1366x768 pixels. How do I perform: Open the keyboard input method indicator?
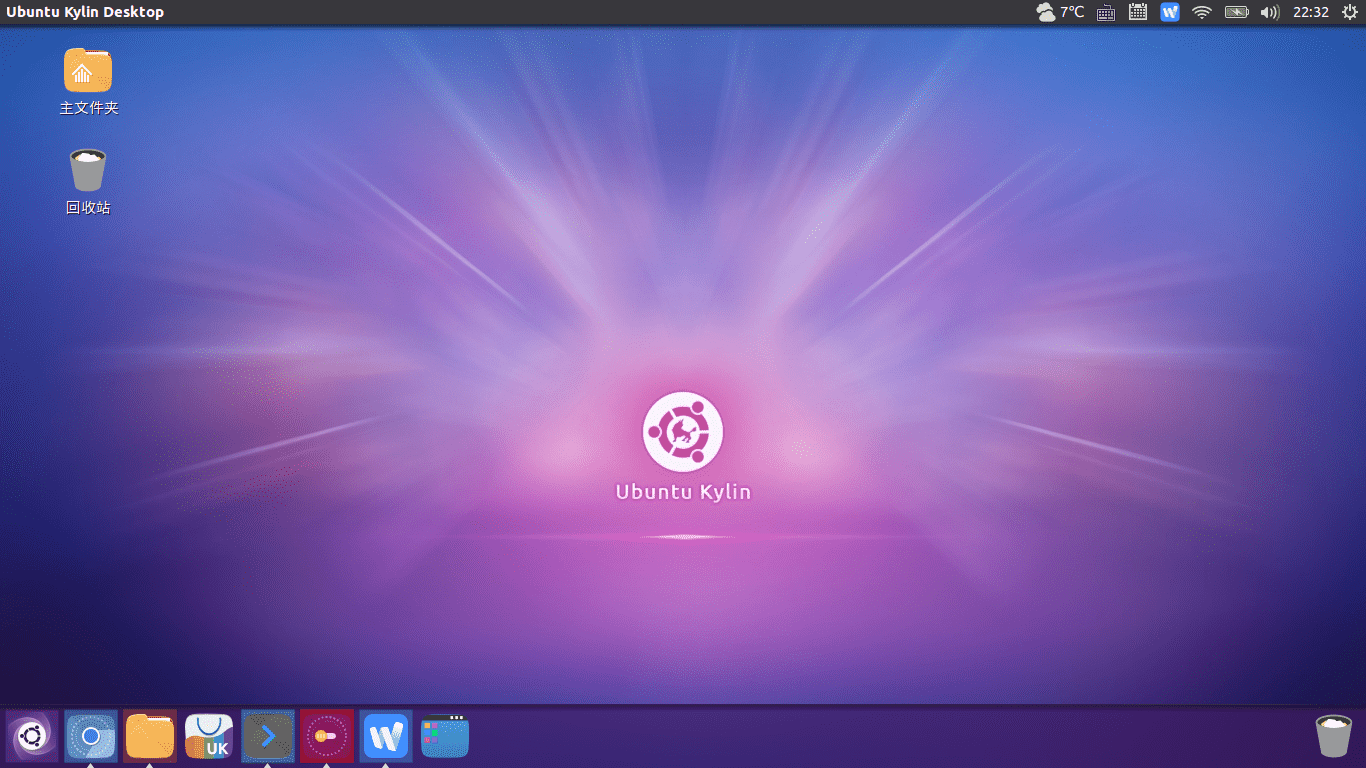(x=1106, y=12)
